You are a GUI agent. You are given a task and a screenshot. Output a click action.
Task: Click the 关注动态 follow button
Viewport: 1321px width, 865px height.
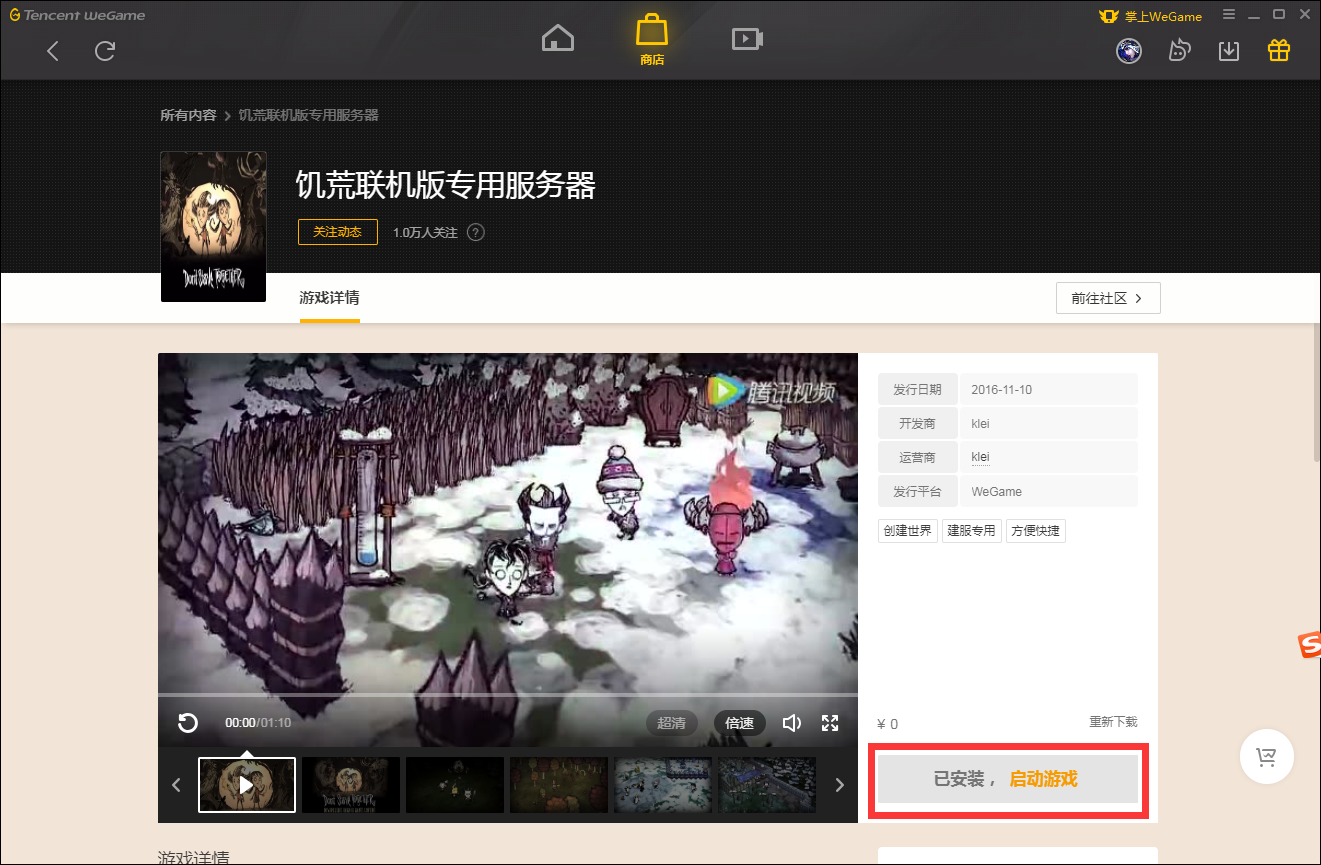pyautogui.click(x=337, y=232)
